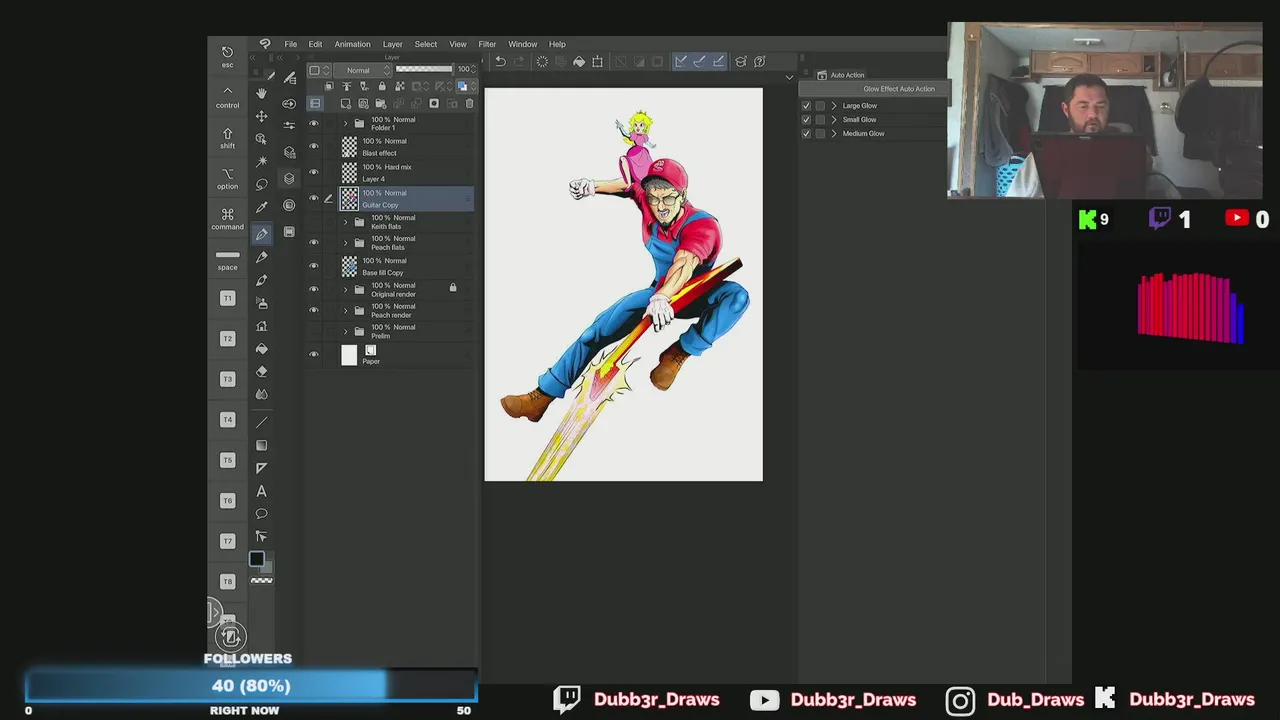Click the Fill bucket command bar icon
This screenshot has height=720, width=1280.
578,61
